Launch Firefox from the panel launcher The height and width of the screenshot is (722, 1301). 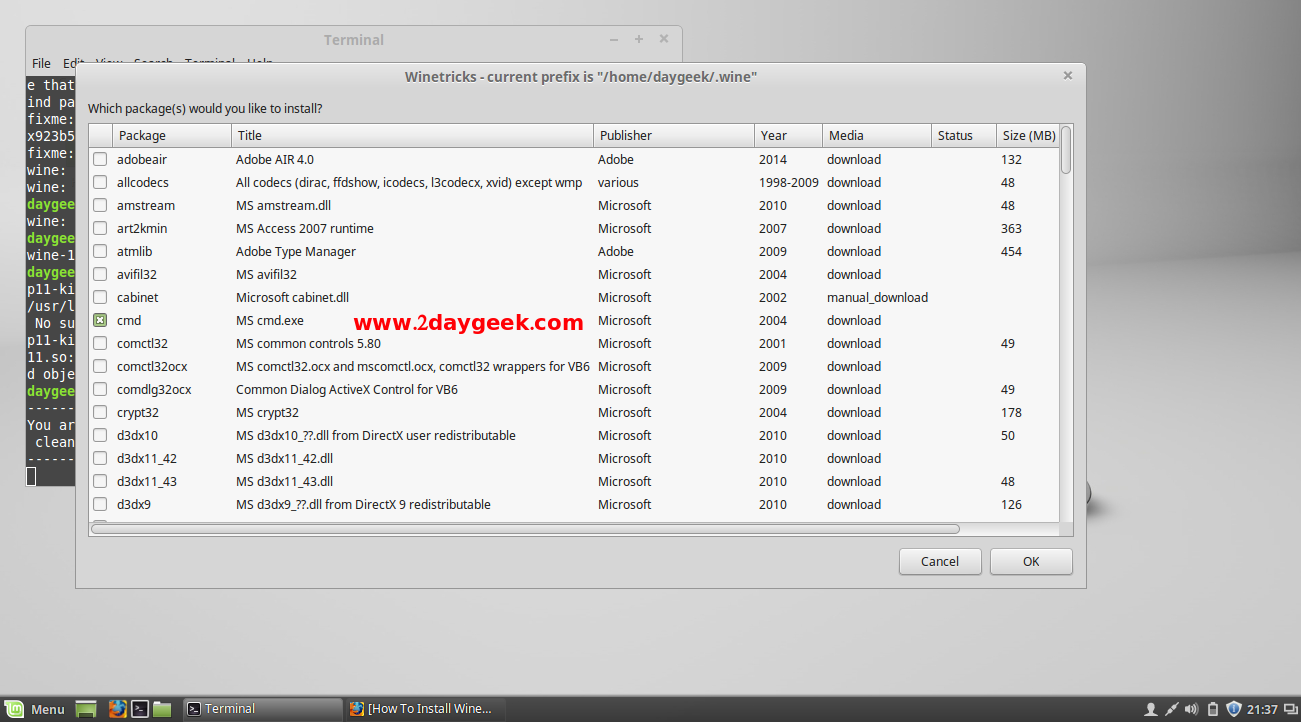118,709
